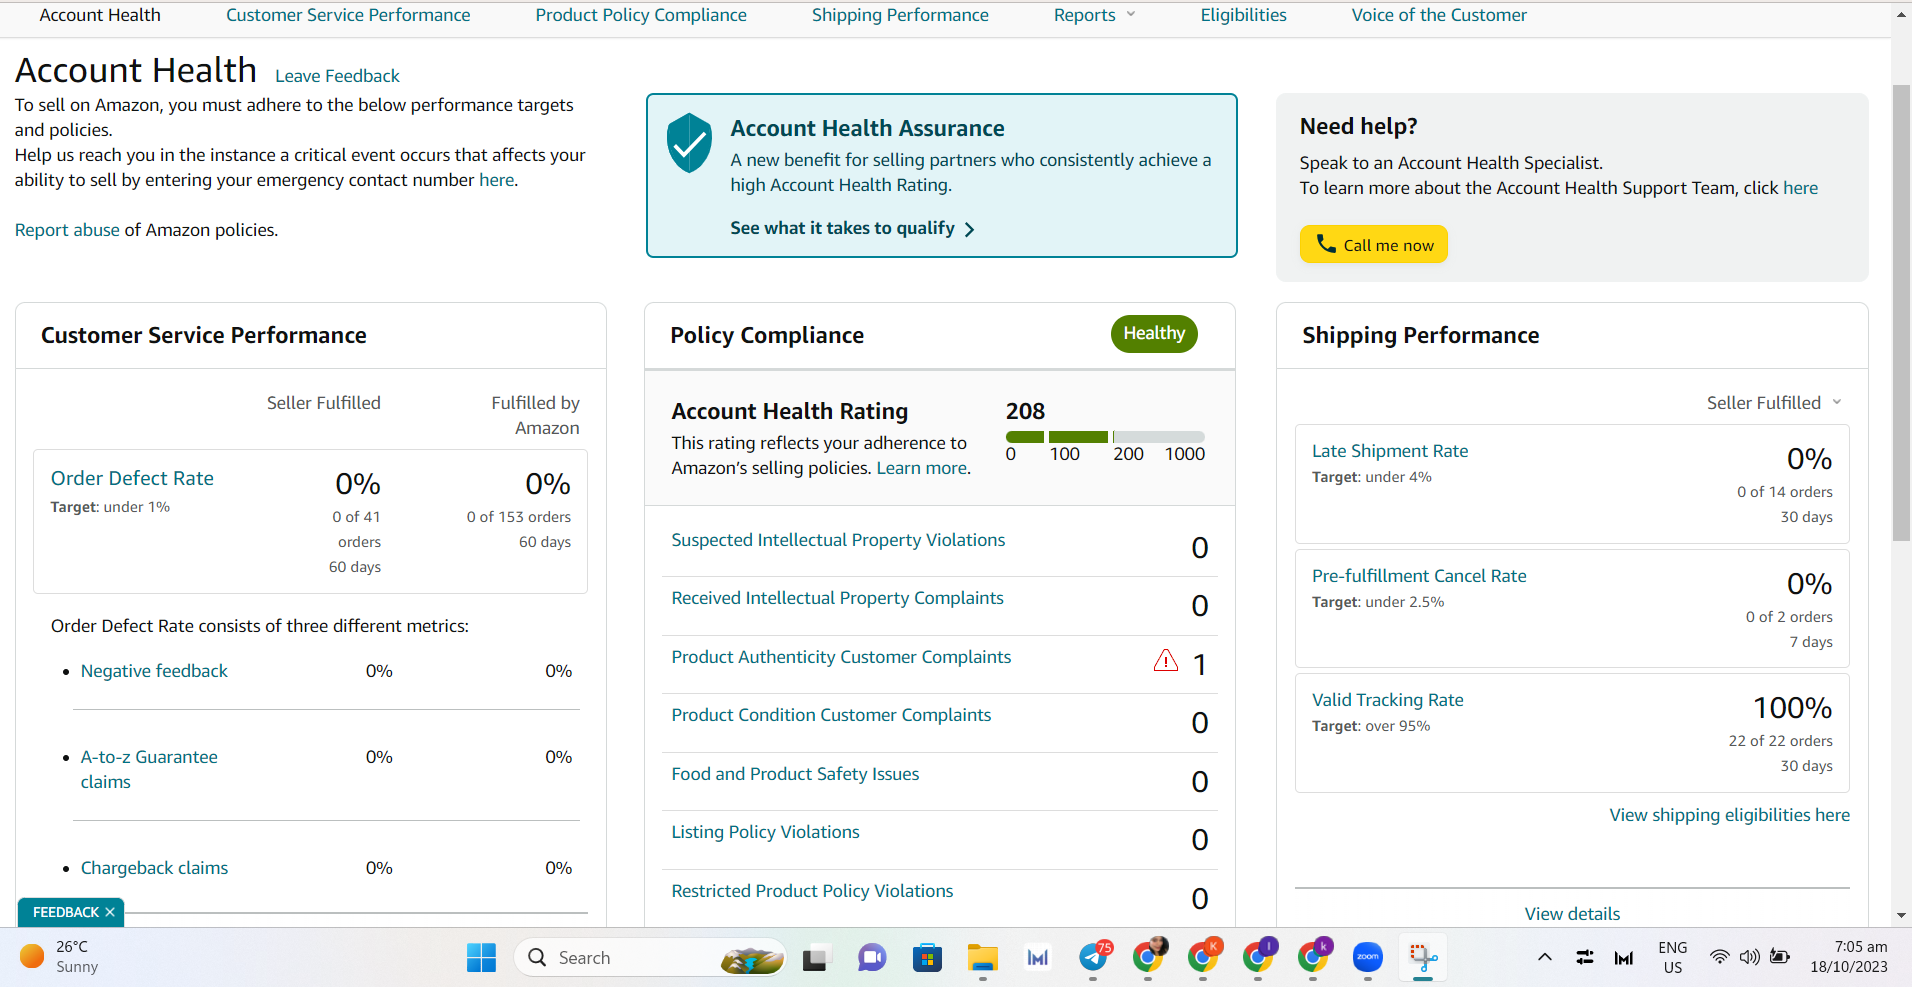Open Telegram with 75 unread badge
1912x987 pixels.
tap(1094, 957)
